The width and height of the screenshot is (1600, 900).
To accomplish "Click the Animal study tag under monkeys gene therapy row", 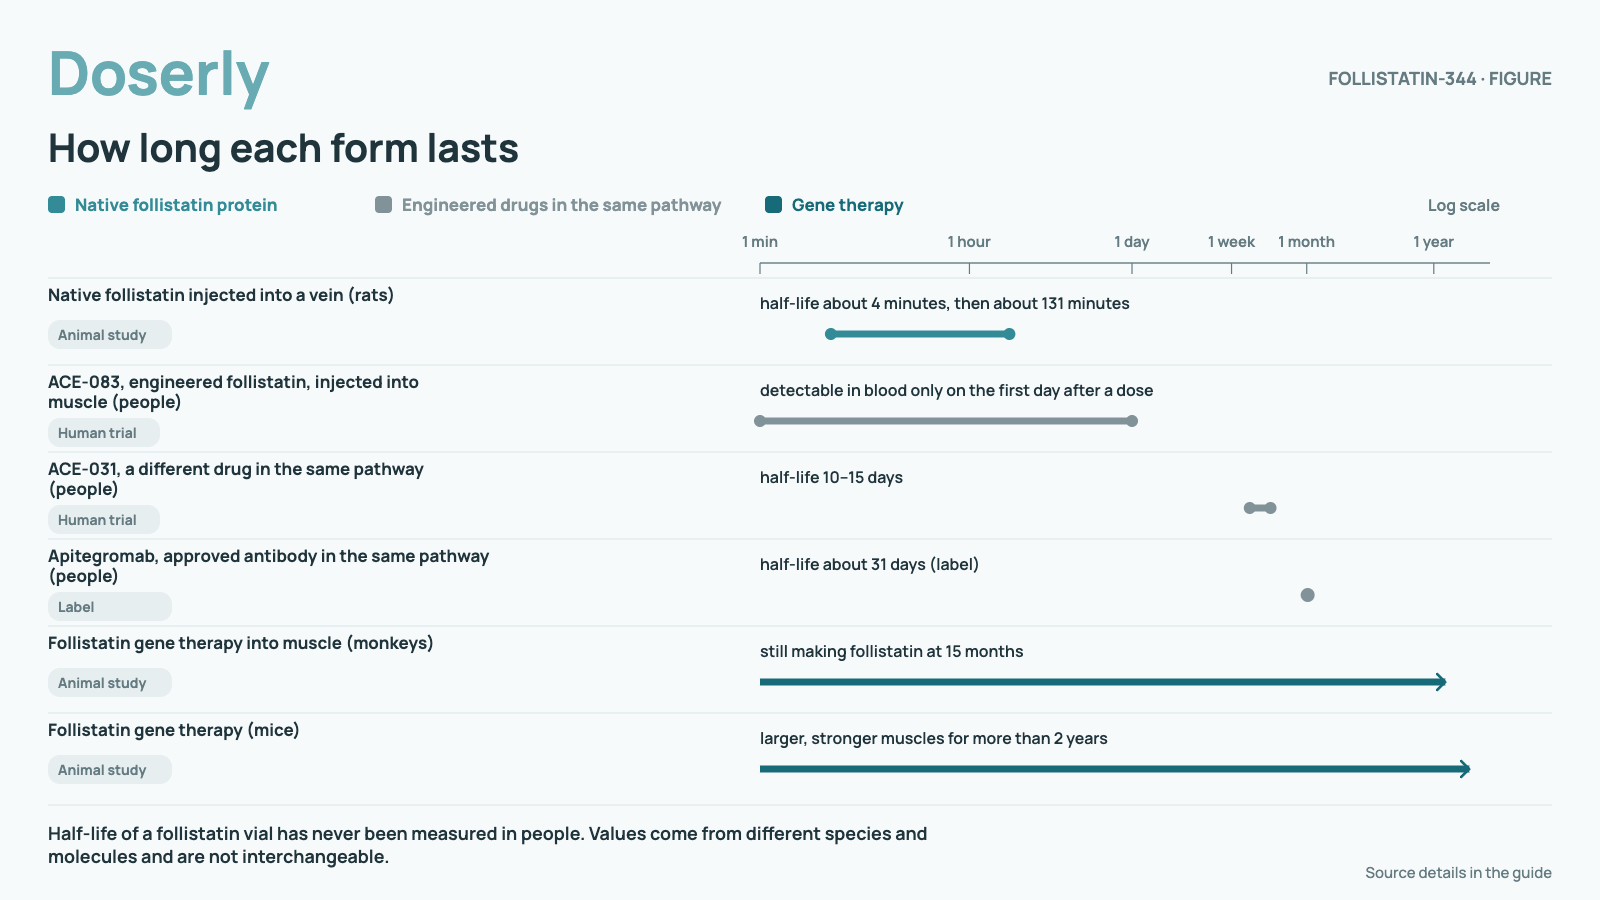I will [x=110, y=683].
